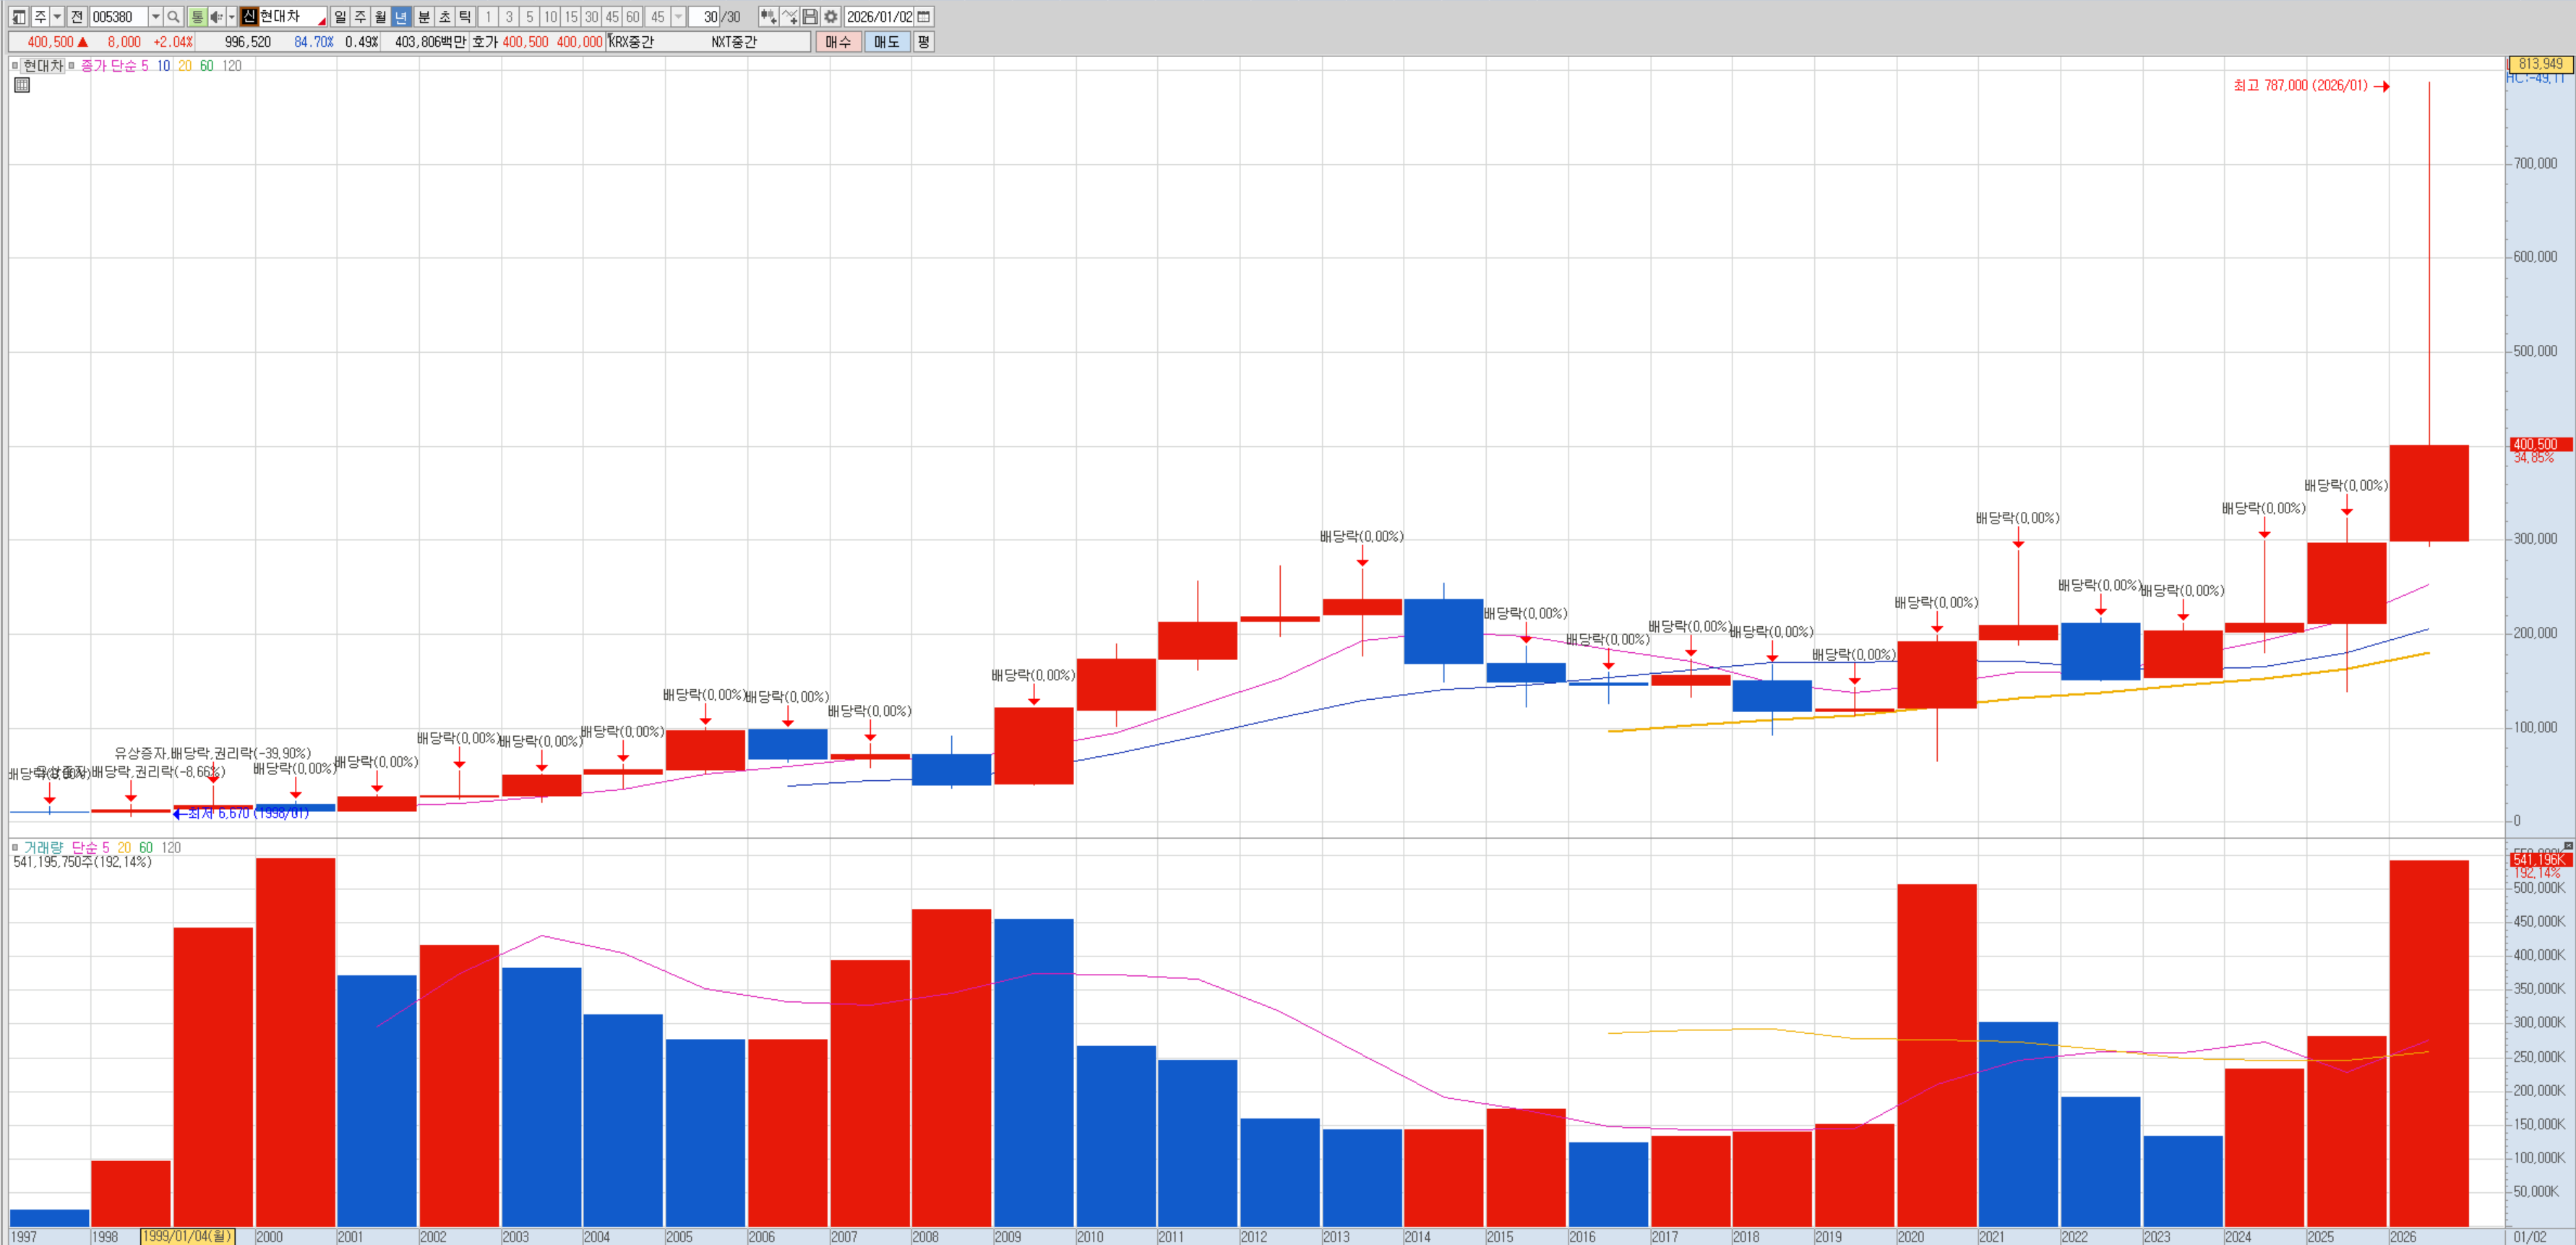Select the 15-minute interval button
This screenshot has width=2576, height=1245.
(x=571, y=16)
